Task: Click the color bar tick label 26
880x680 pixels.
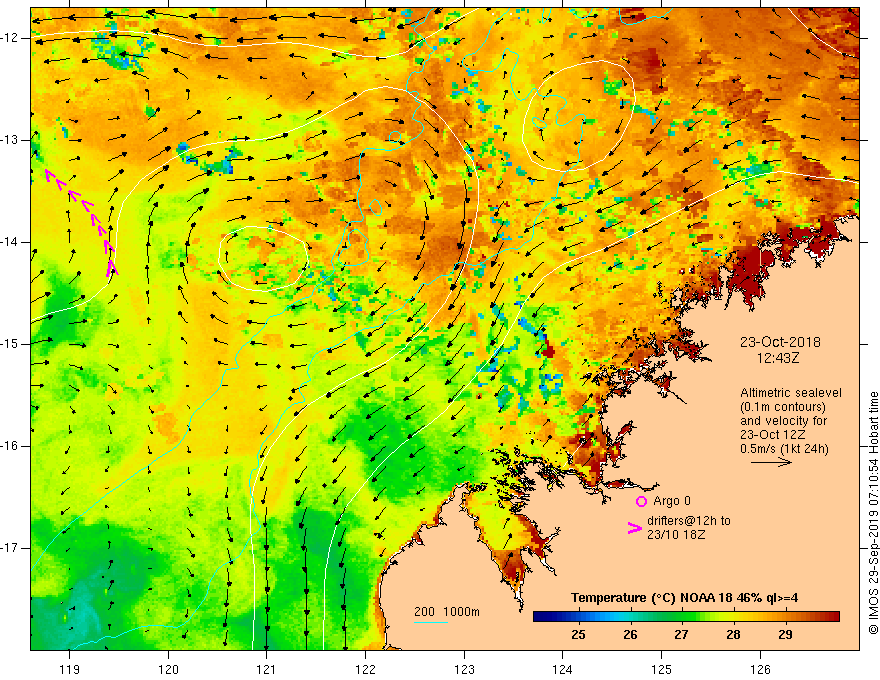Action: coord(630,635)
